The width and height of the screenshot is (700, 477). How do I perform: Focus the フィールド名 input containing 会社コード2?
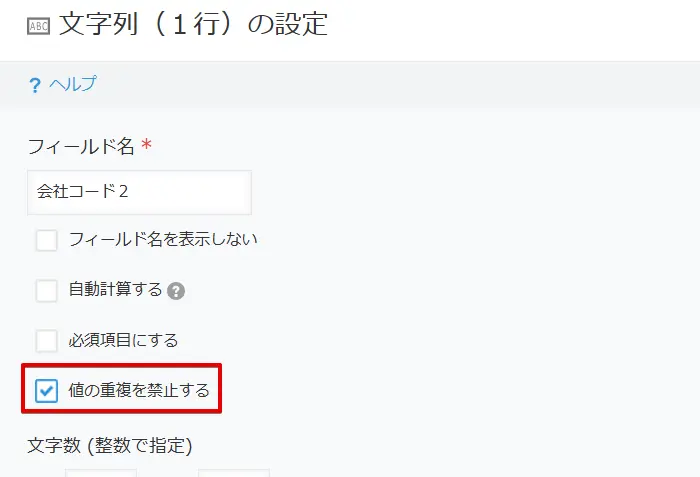tap(139, 192)
